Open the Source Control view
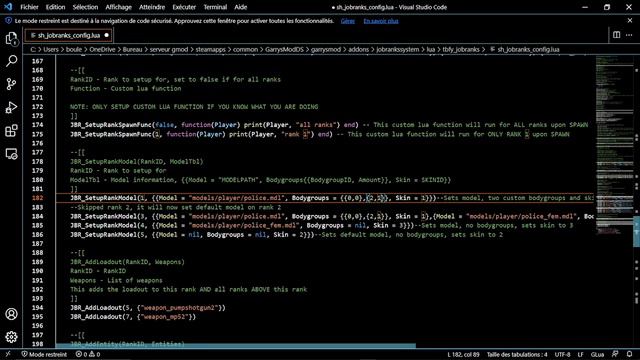 (11, 84)
